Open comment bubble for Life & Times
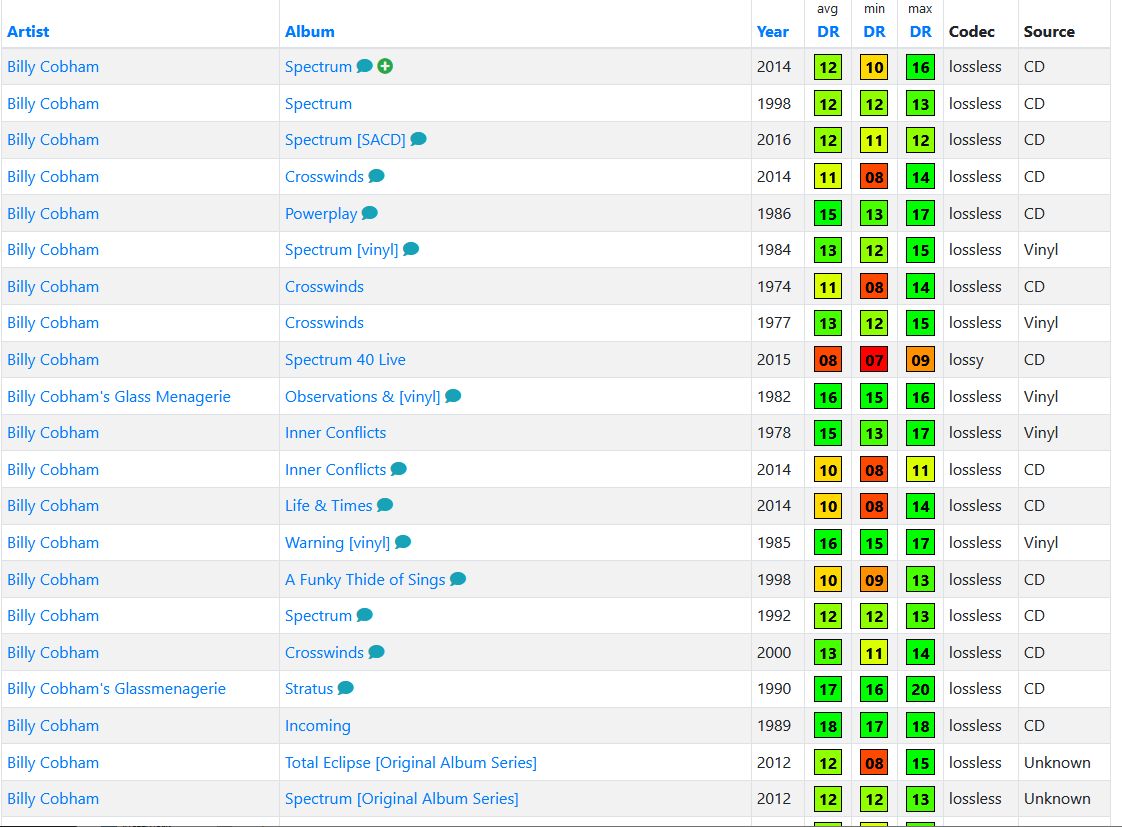The width and height of the screenshot is (1122, 827). 385,505
